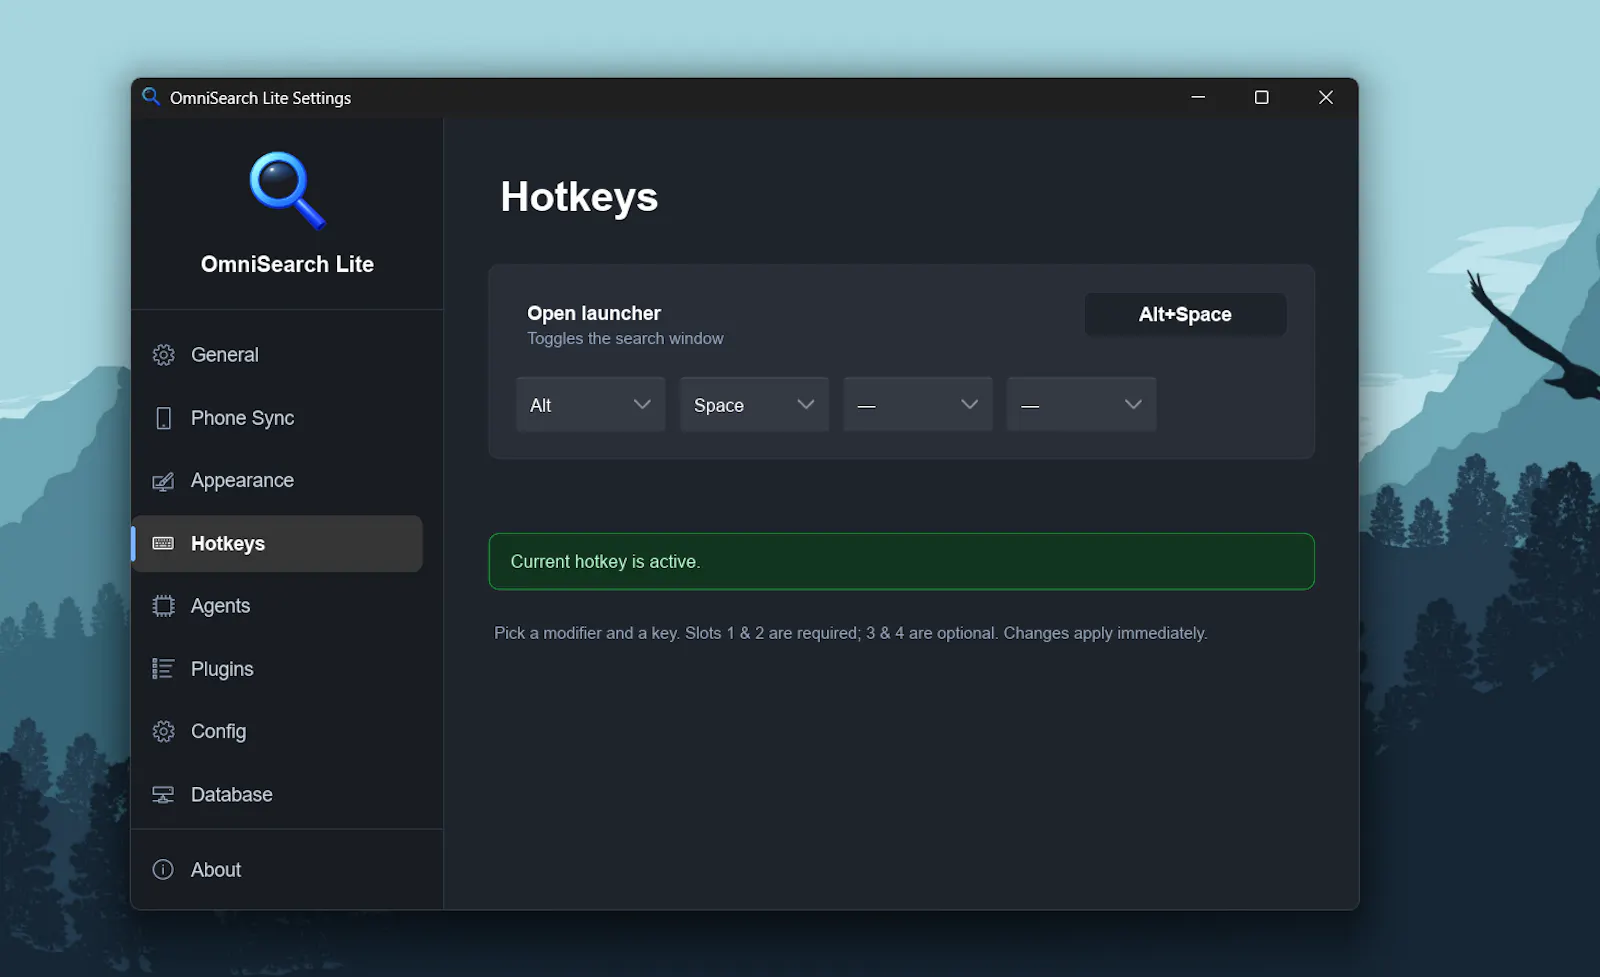Click the Hotkeys keyboard icon
The image size is (1600, 977).
pos(163,544)
